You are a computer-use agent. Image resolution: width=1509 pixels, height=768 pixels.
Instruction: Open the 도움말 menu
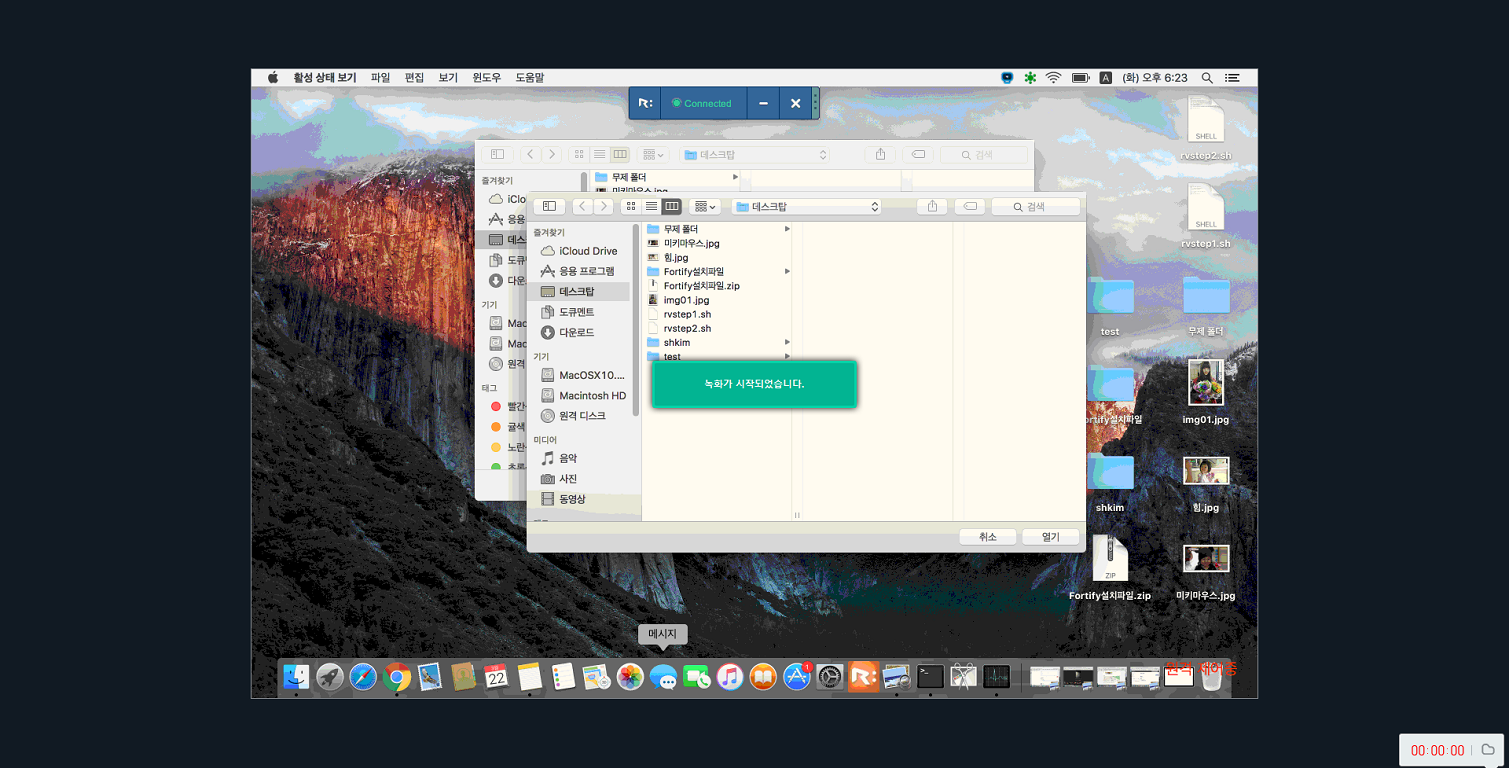[530, 77]
